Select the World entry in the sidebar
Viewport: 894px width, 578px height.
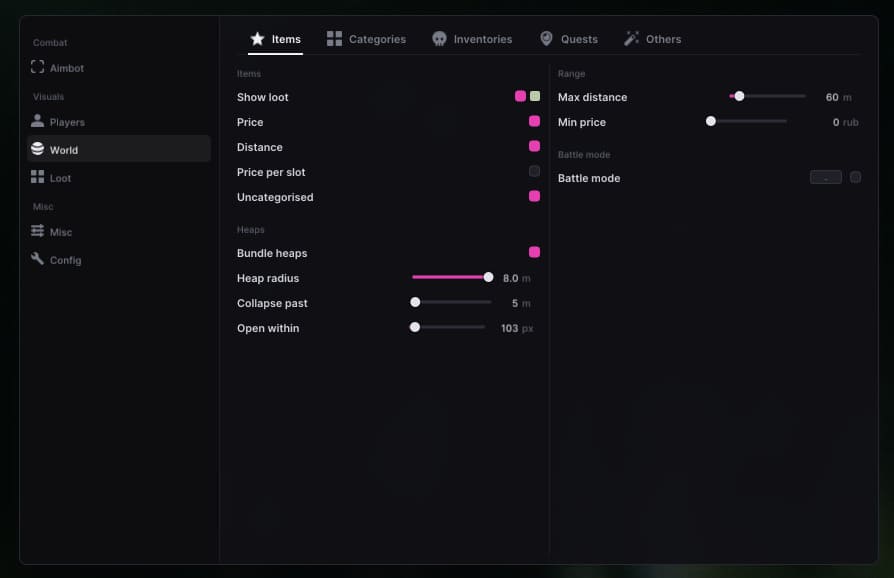119,149
